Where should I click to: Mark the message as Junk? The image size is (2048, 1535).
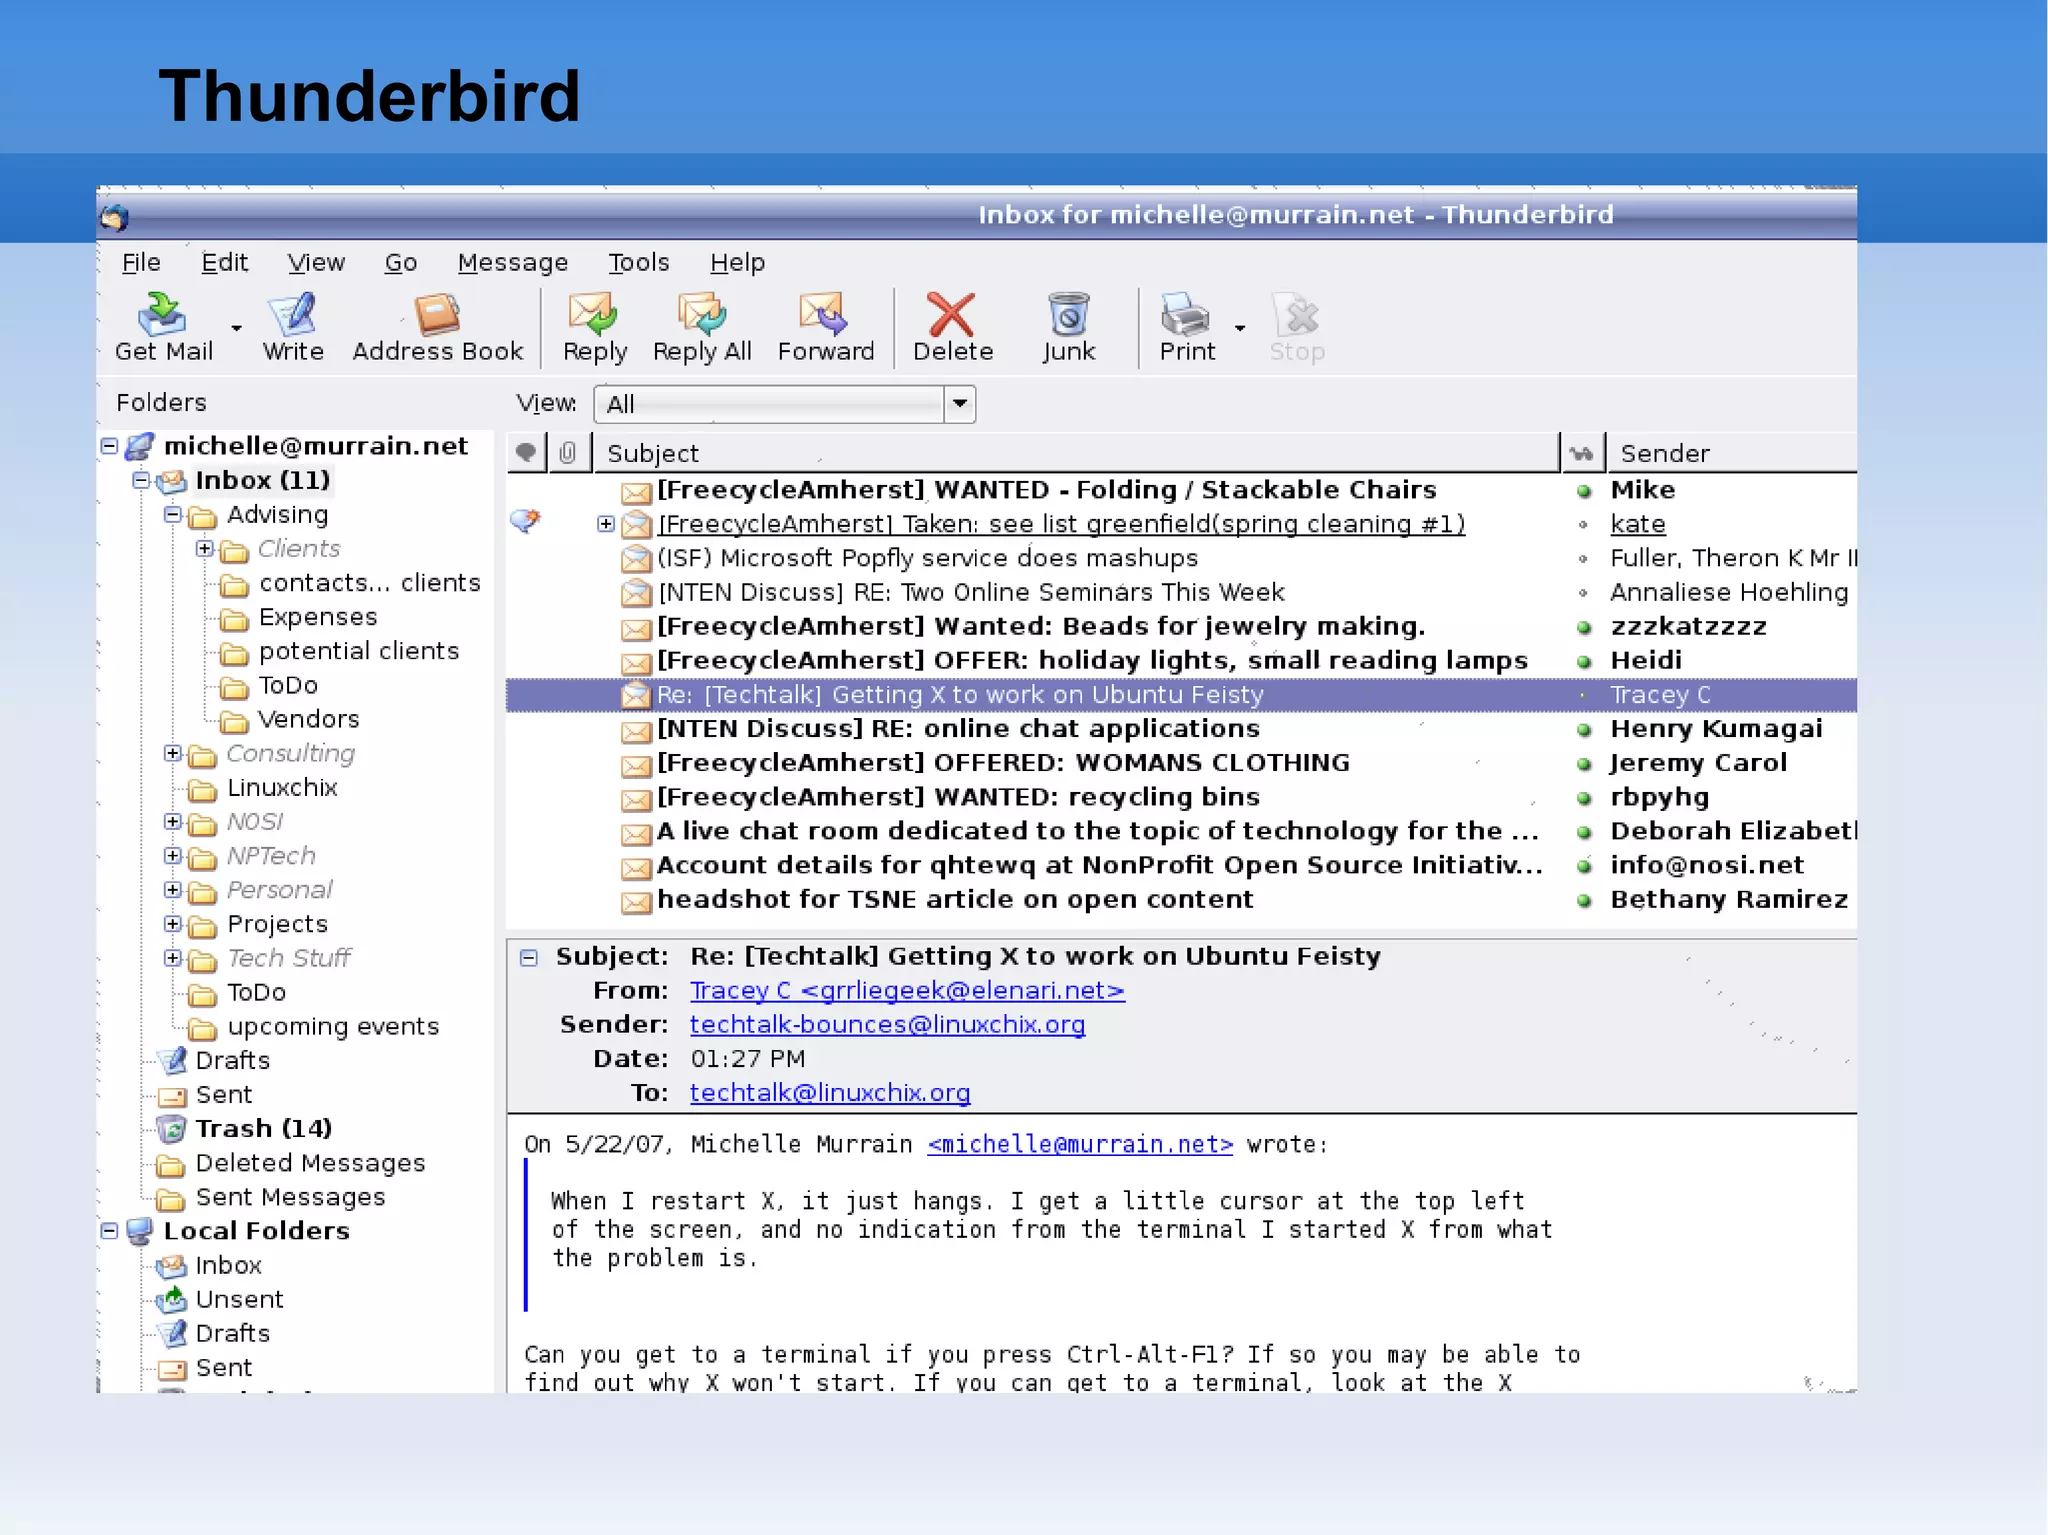click(x=1068, y=316)
